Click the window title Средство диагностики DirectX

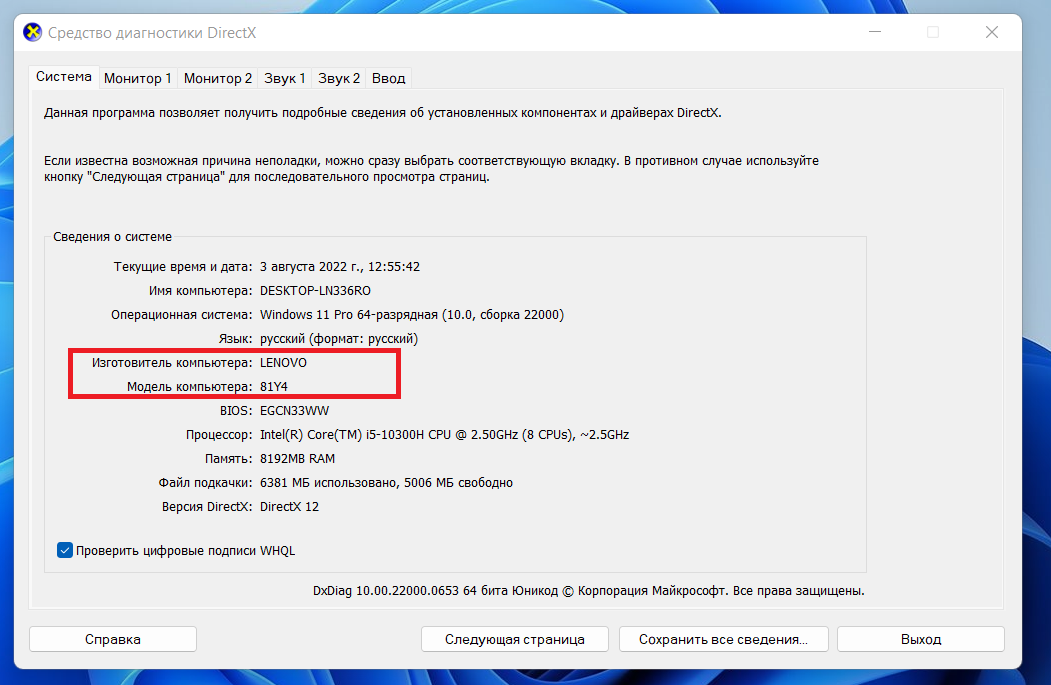coord(152,33)
